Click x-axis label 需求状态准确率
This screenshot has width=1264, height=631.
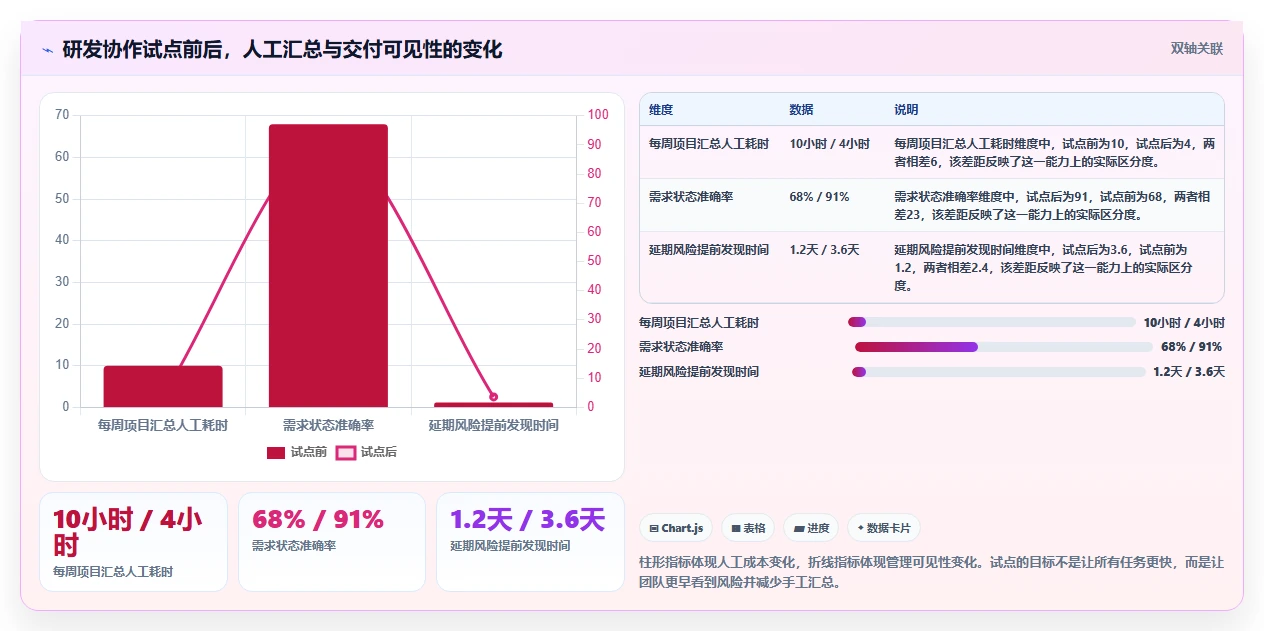pyautogui.click(x=328, y=425)
